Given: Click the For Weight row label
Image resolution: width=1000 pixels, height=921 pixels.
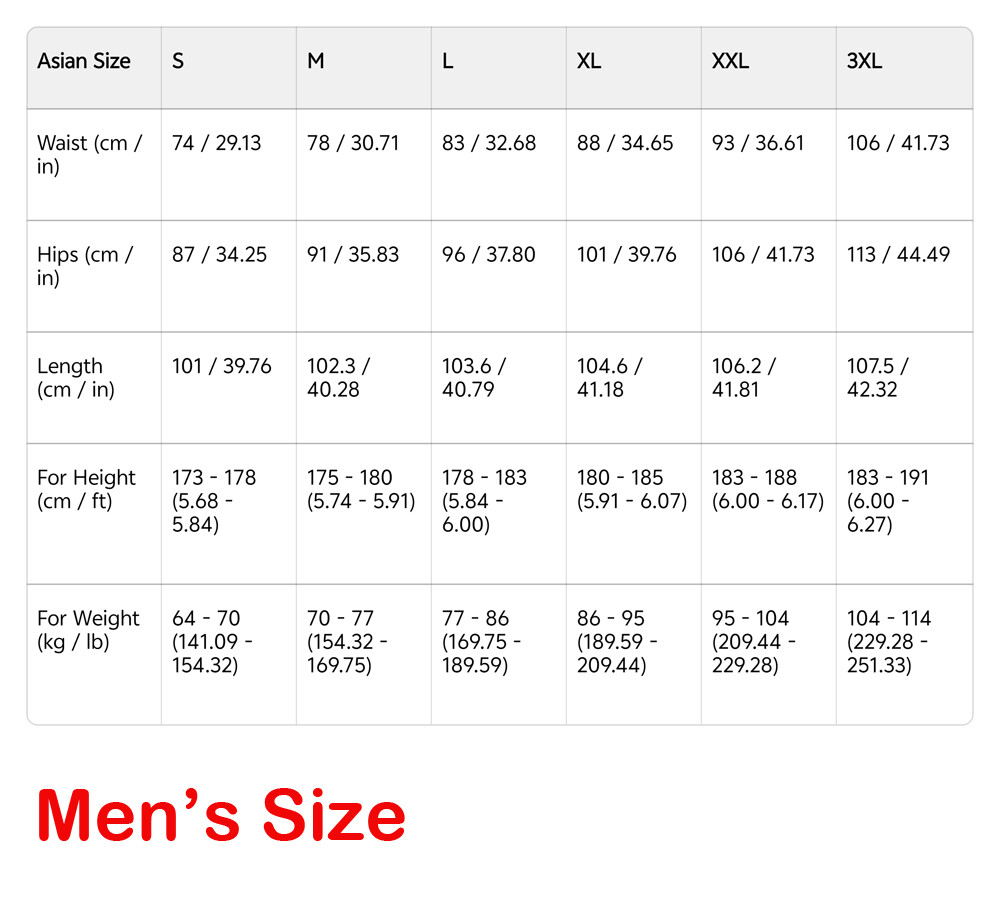Looking at the screenshot, I should pyautogui.click(x=88, y=630).
